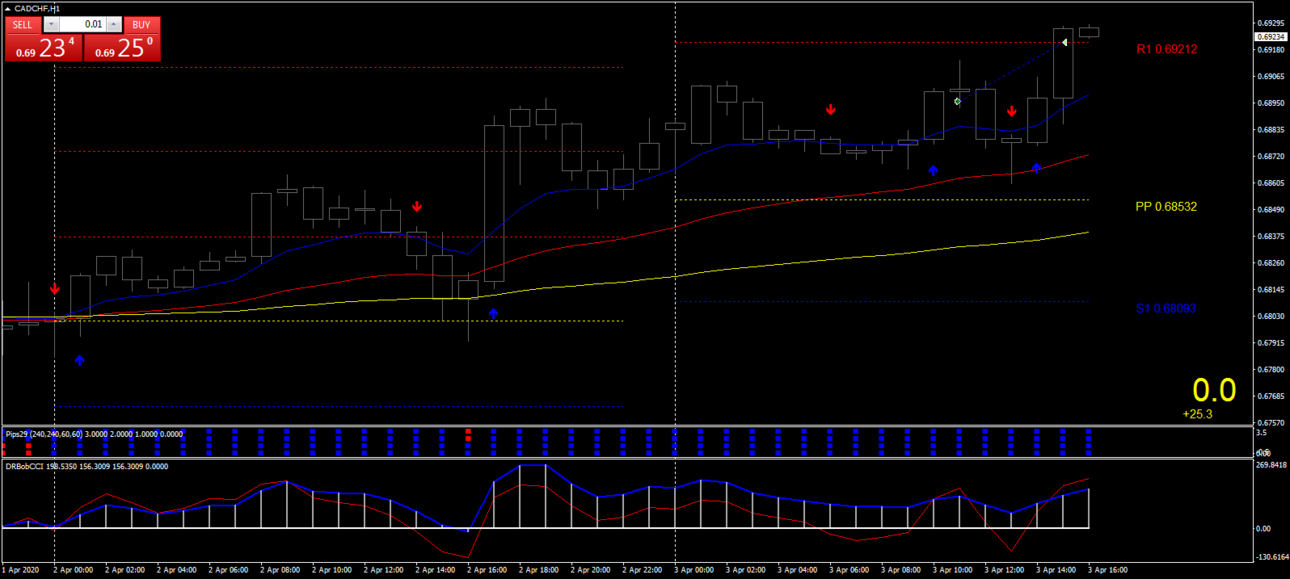
Task: Click the 269.8418 indicator scale value
Action: pos(1271,464)
